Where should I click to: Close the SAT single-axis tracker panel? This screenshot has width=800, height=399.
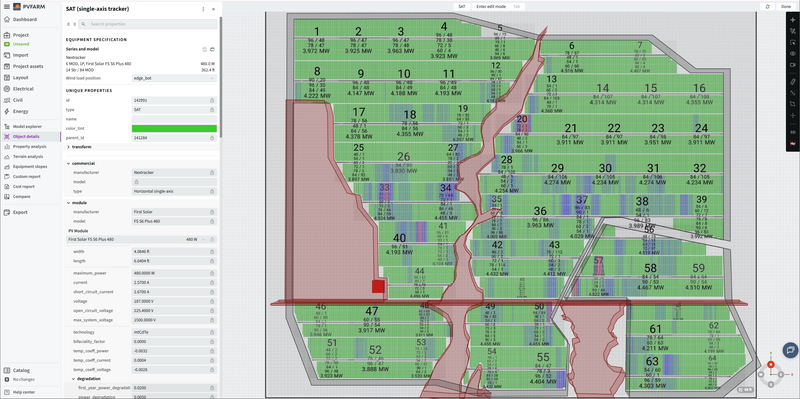[x=213, y=9]
